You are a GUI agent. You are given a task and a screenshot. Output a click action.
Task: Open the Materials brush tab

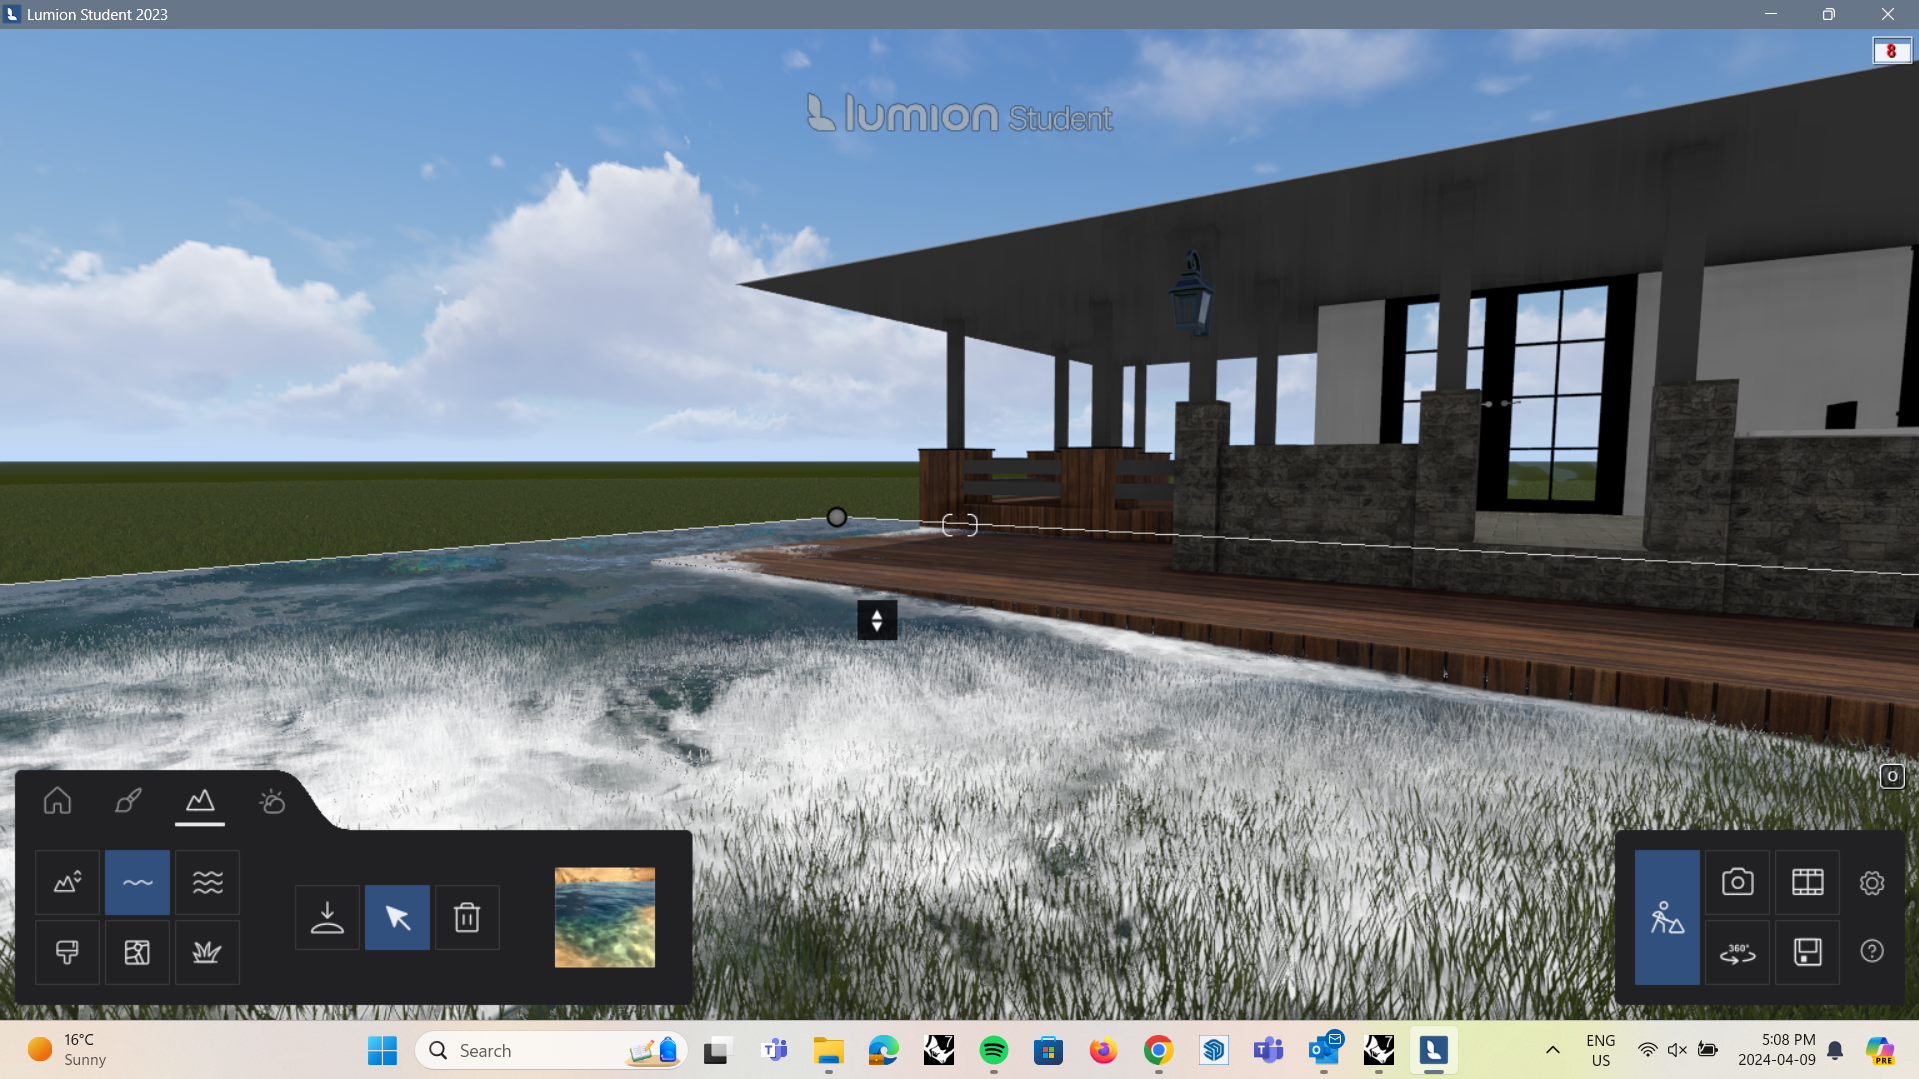[127, 801]
